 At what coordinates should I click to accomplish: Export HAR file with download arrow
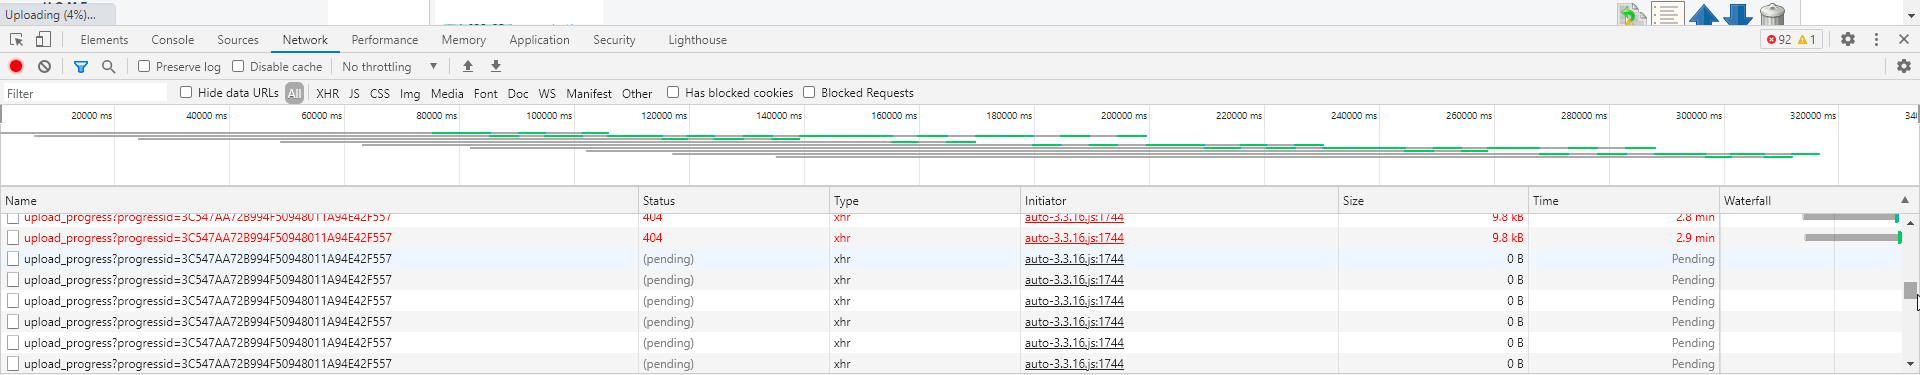pyautogui.click(x=496, y=66)
